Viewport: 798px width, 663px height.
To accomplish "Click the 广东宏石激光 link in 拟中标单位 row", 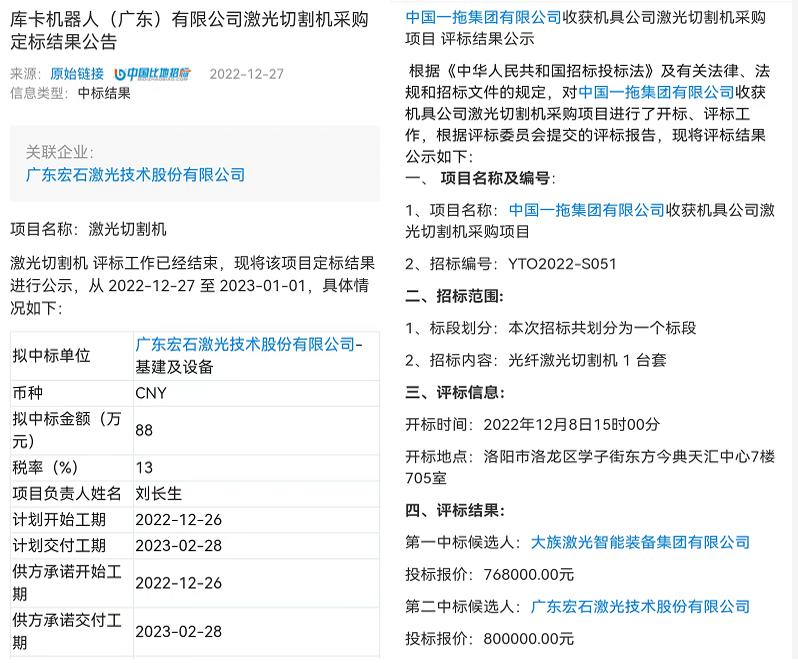I will point(245,345).
